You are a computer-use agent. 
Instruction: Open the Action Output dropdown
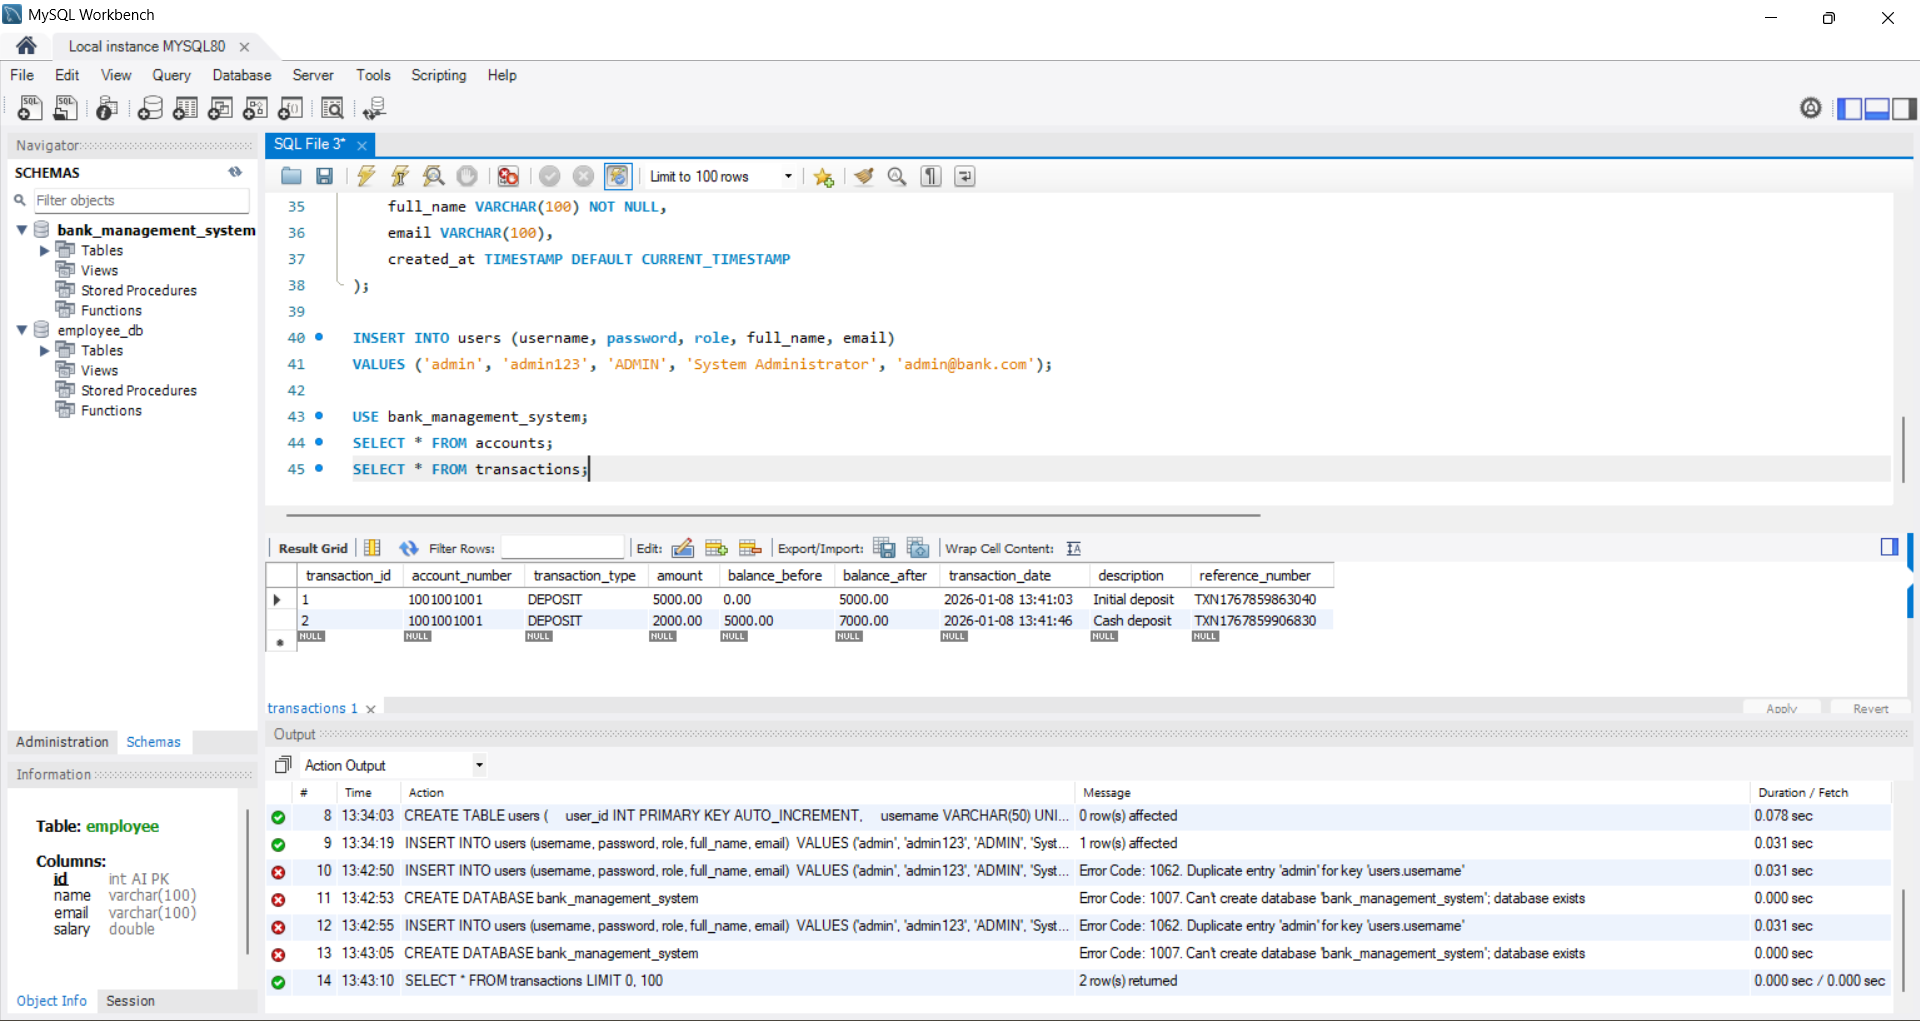tap(479, 766)
